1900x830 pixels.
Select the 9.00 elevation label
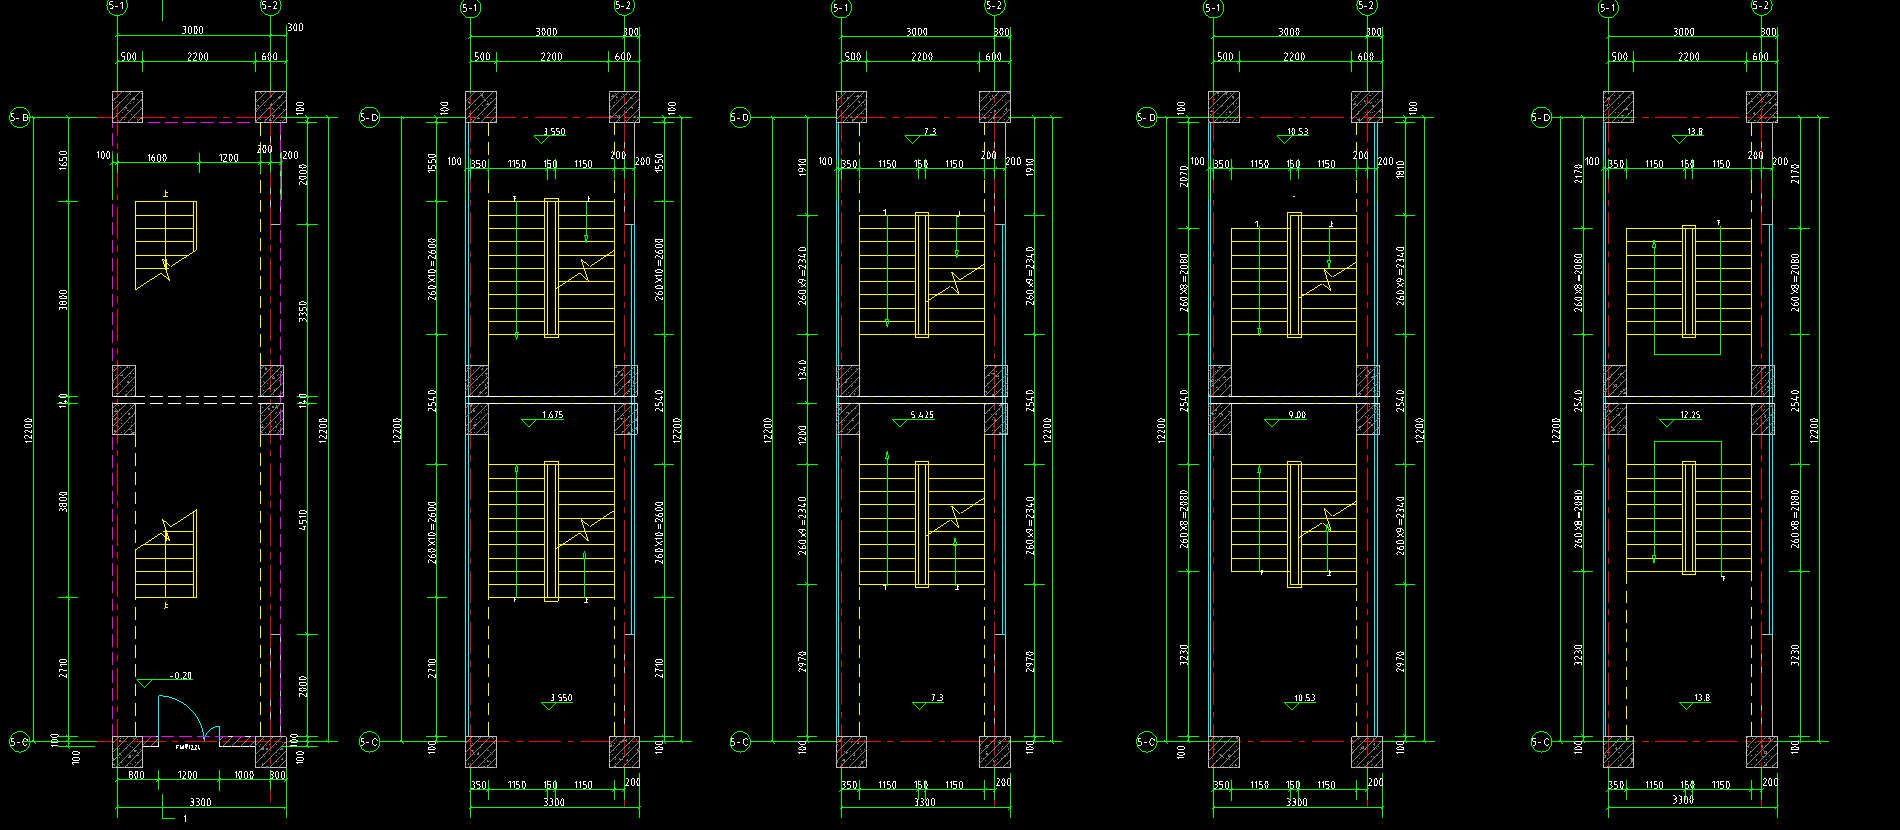1297,415
